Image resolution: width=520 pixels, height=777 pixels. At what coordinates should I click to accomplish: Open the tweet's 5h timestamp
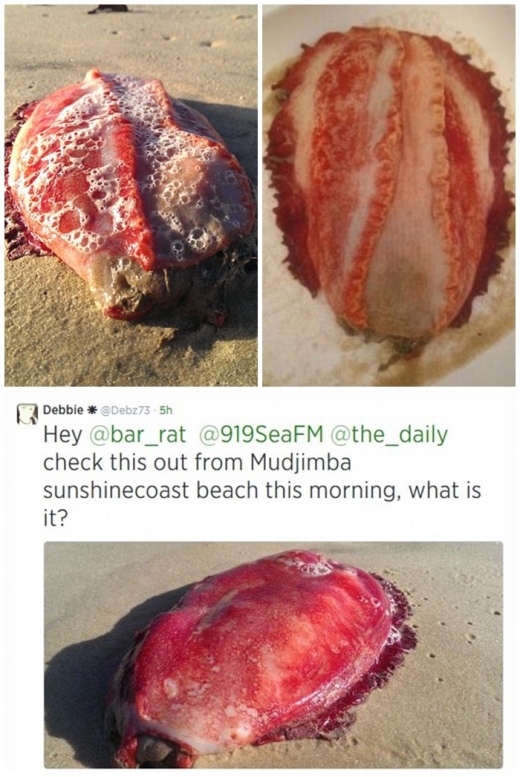click(166, 410)
